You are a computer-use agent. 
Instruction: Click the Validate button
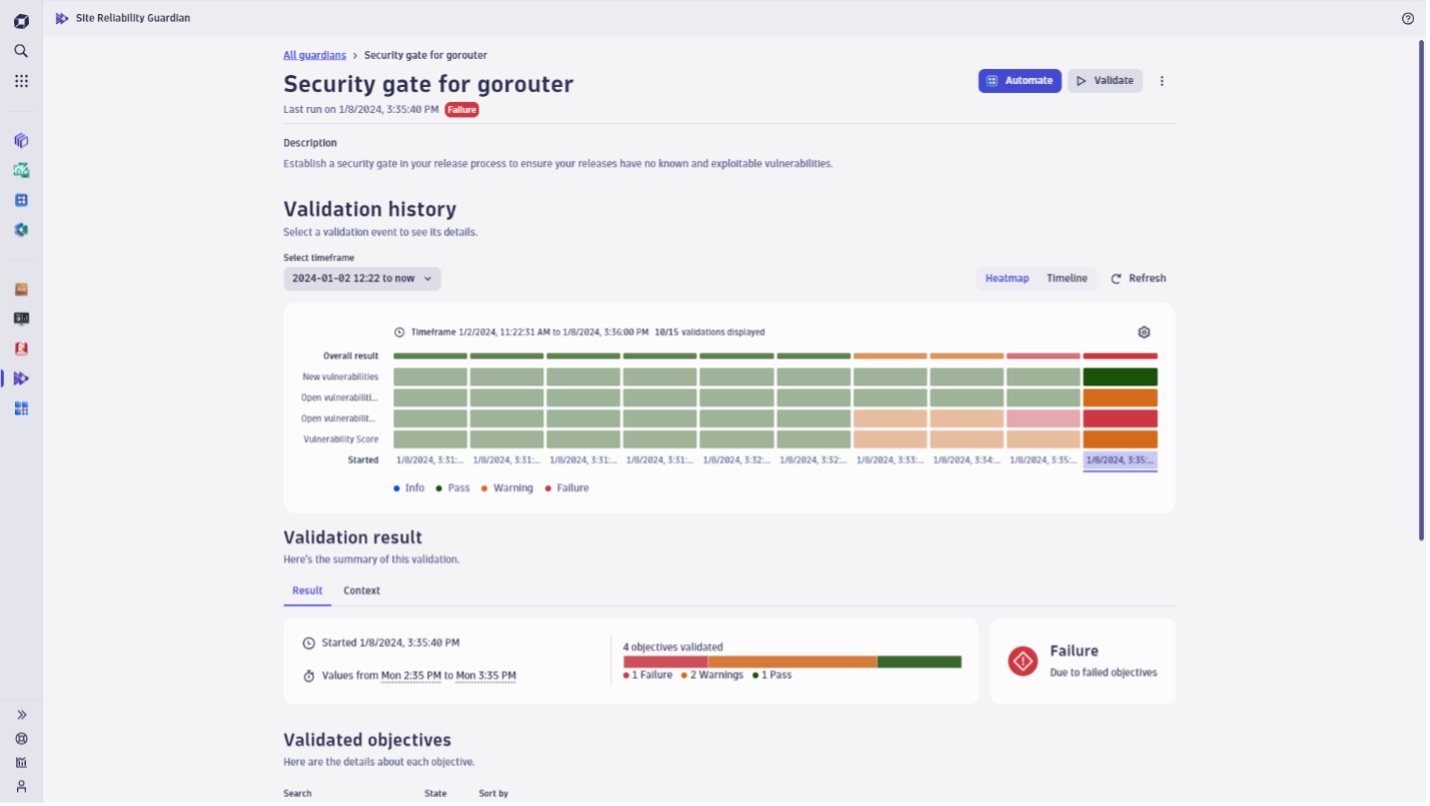pos(1104,81)
